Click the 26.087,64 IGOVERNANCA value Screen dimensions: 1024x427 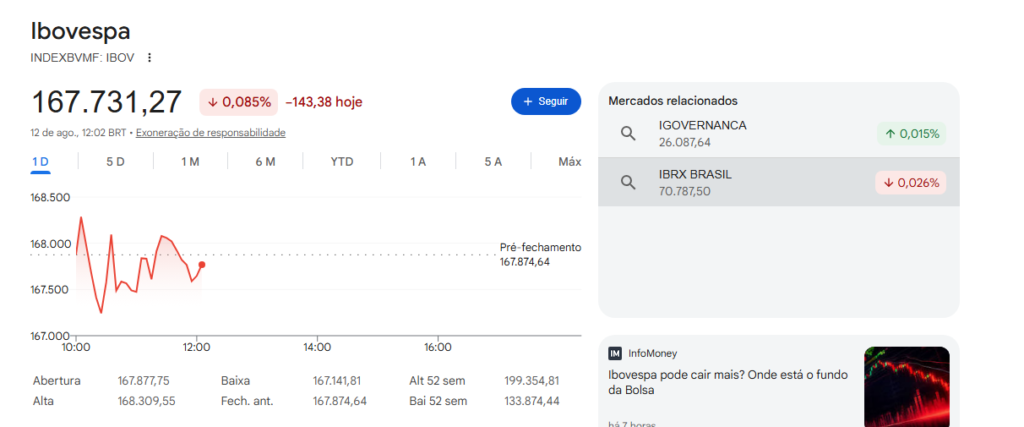pos(685,142)
